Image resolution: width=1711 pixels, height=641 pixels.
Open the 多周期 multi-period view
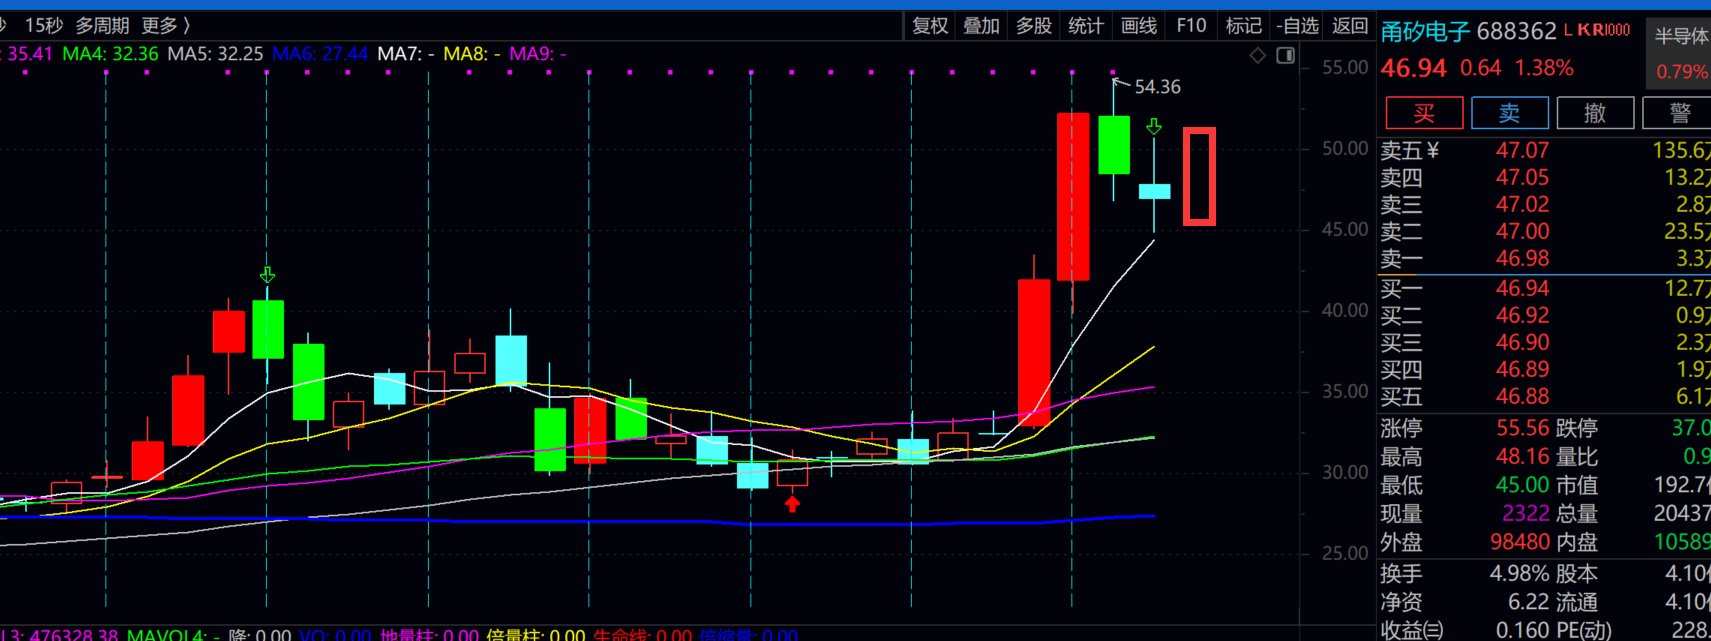[102, 26]
